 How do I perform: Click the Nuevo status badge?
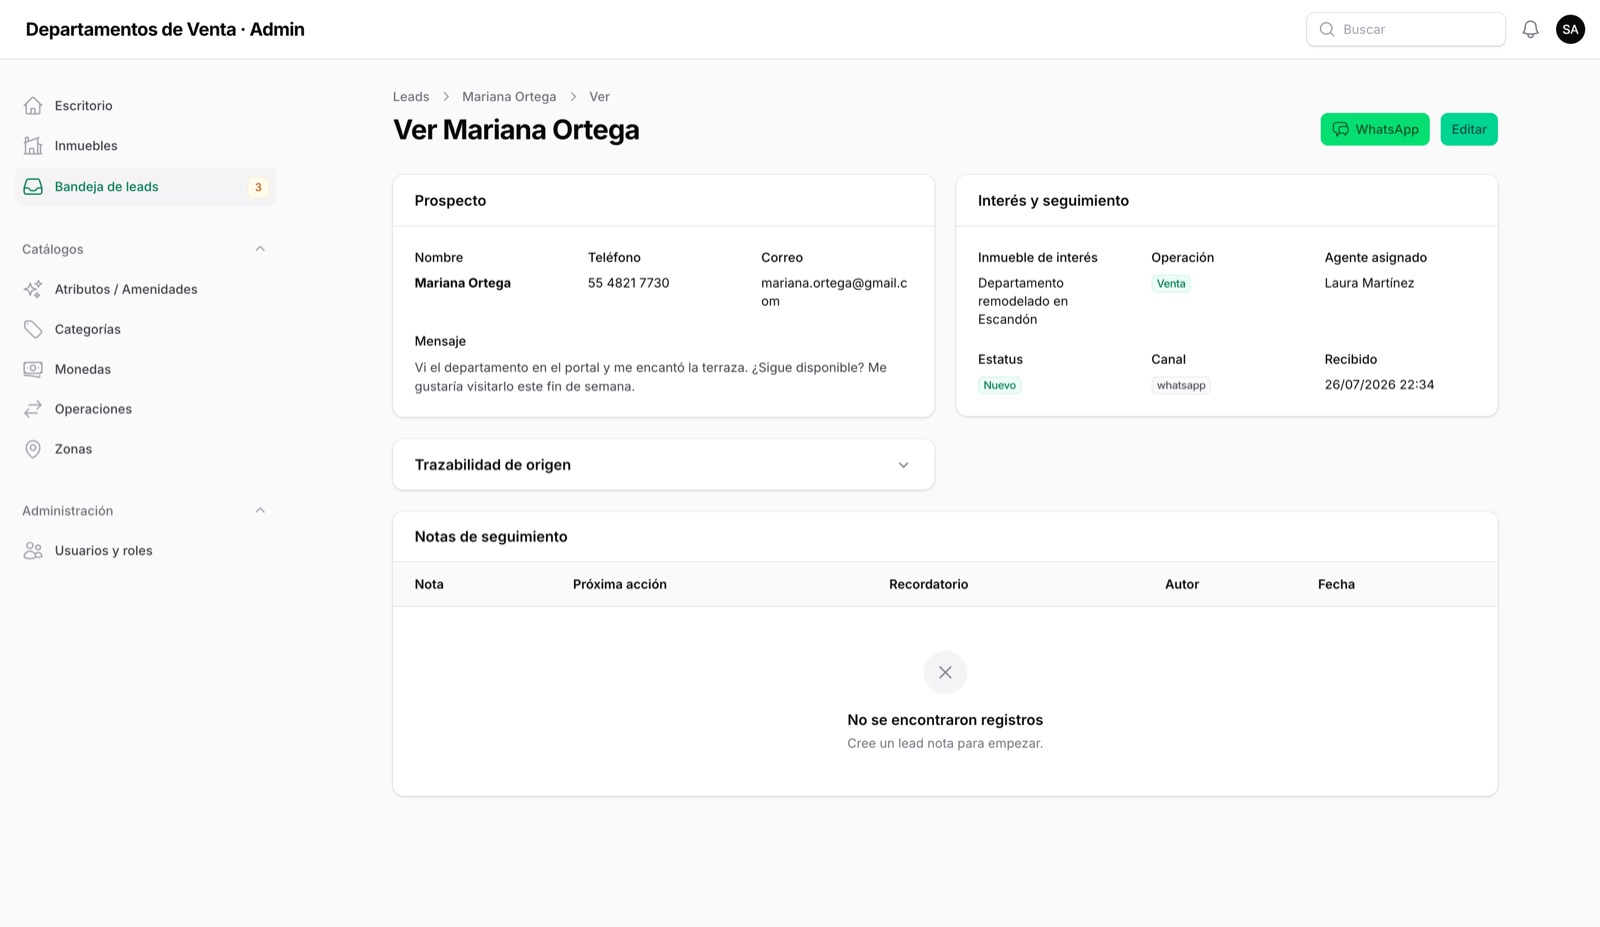[x=999, y=386]
